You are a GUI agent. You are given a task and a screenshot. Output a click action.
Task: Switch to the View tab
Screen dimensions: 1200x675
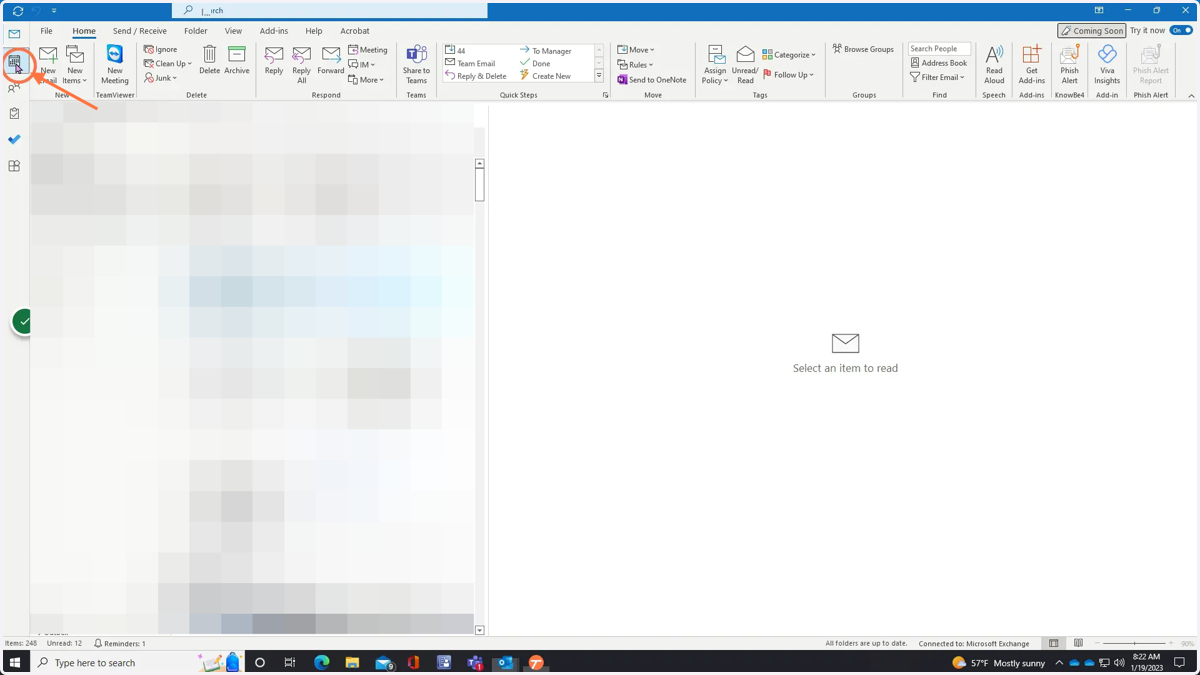click(x=233, y=31)
